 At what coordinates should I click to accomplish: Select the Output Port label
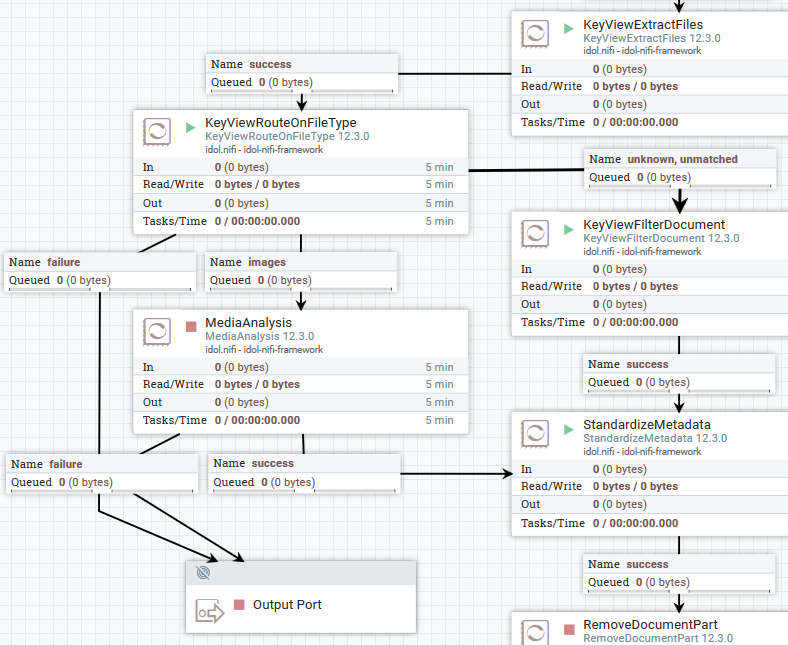pyautogui.click(x=287, y=605)
